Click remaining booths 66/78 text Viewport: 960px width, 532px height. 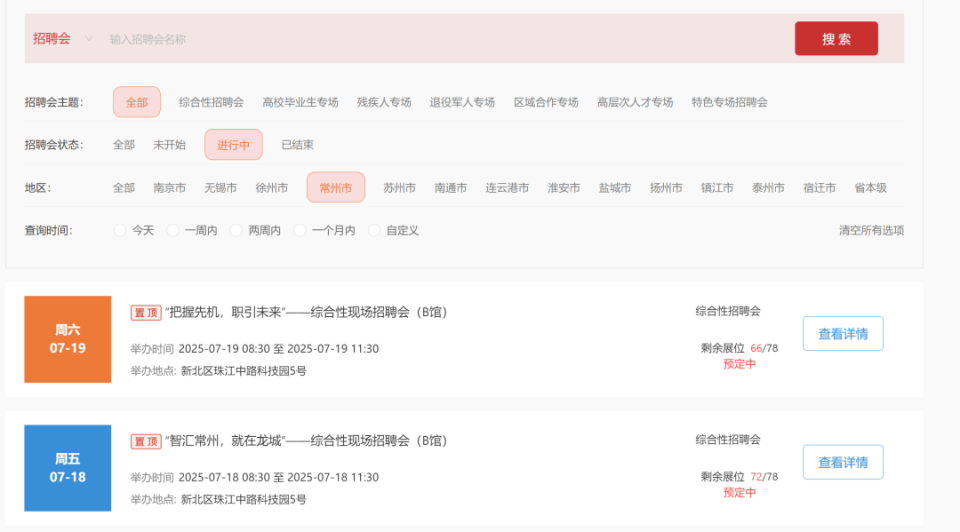pyautogui.click(x=739, y=348)
